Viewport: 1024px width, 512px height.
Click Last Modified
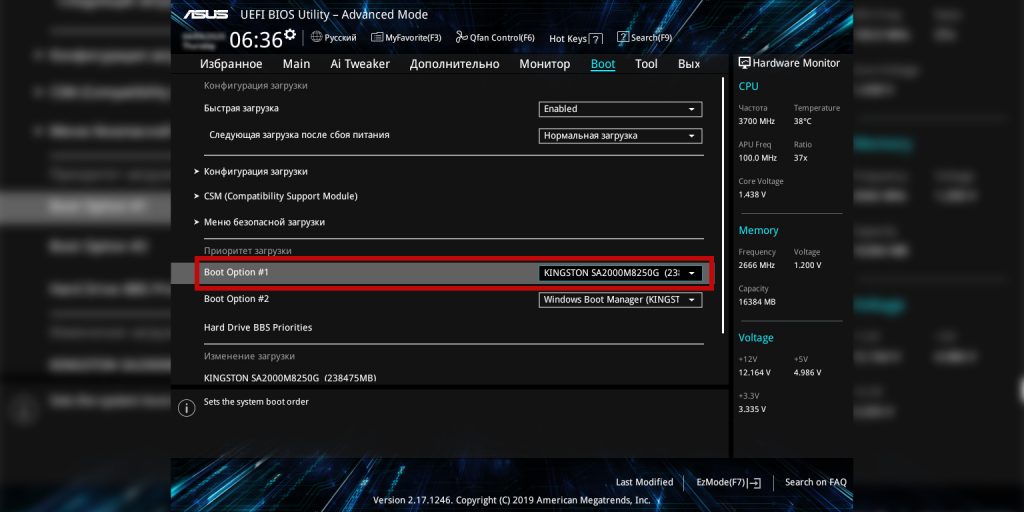coord(644,482)
